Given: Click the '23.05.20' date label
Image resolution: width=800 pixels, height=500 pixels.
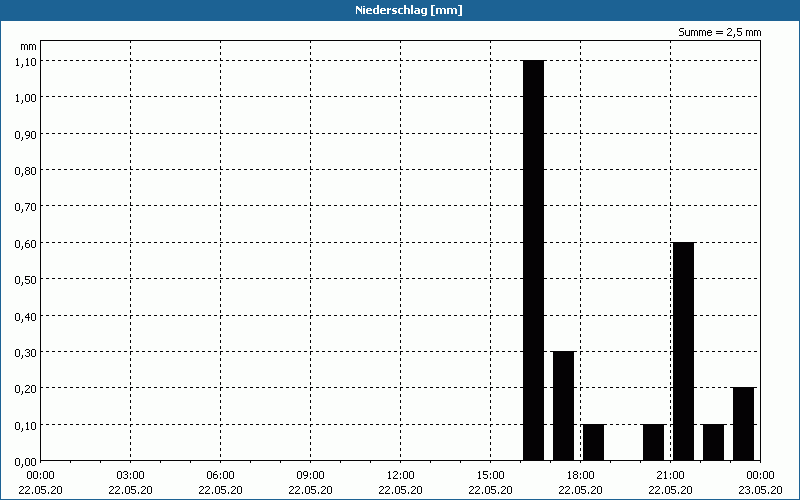Looking at the screenshot, I should [x=760, y=490].
